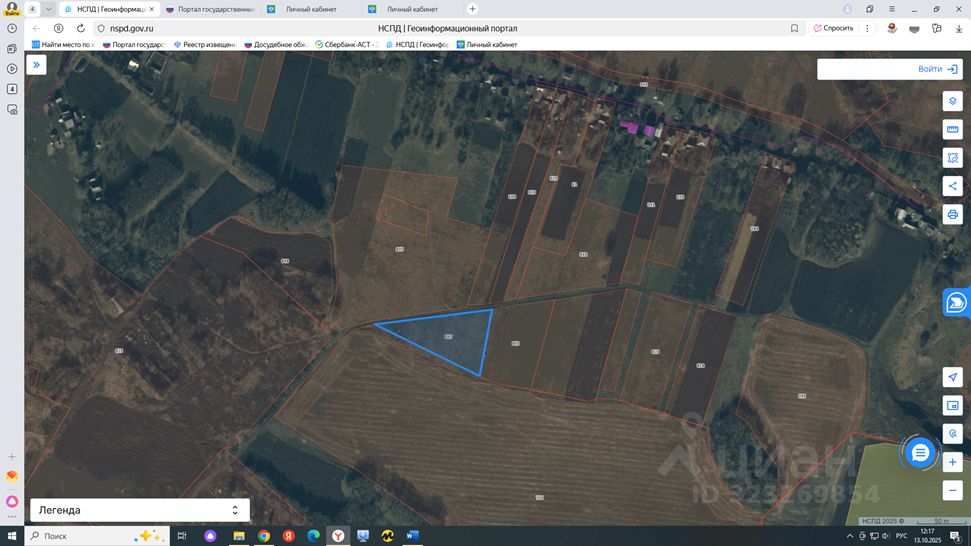Screen dimensions: 971x546
Task: Select the ruler measurement tool
Action: pos(952,129)
